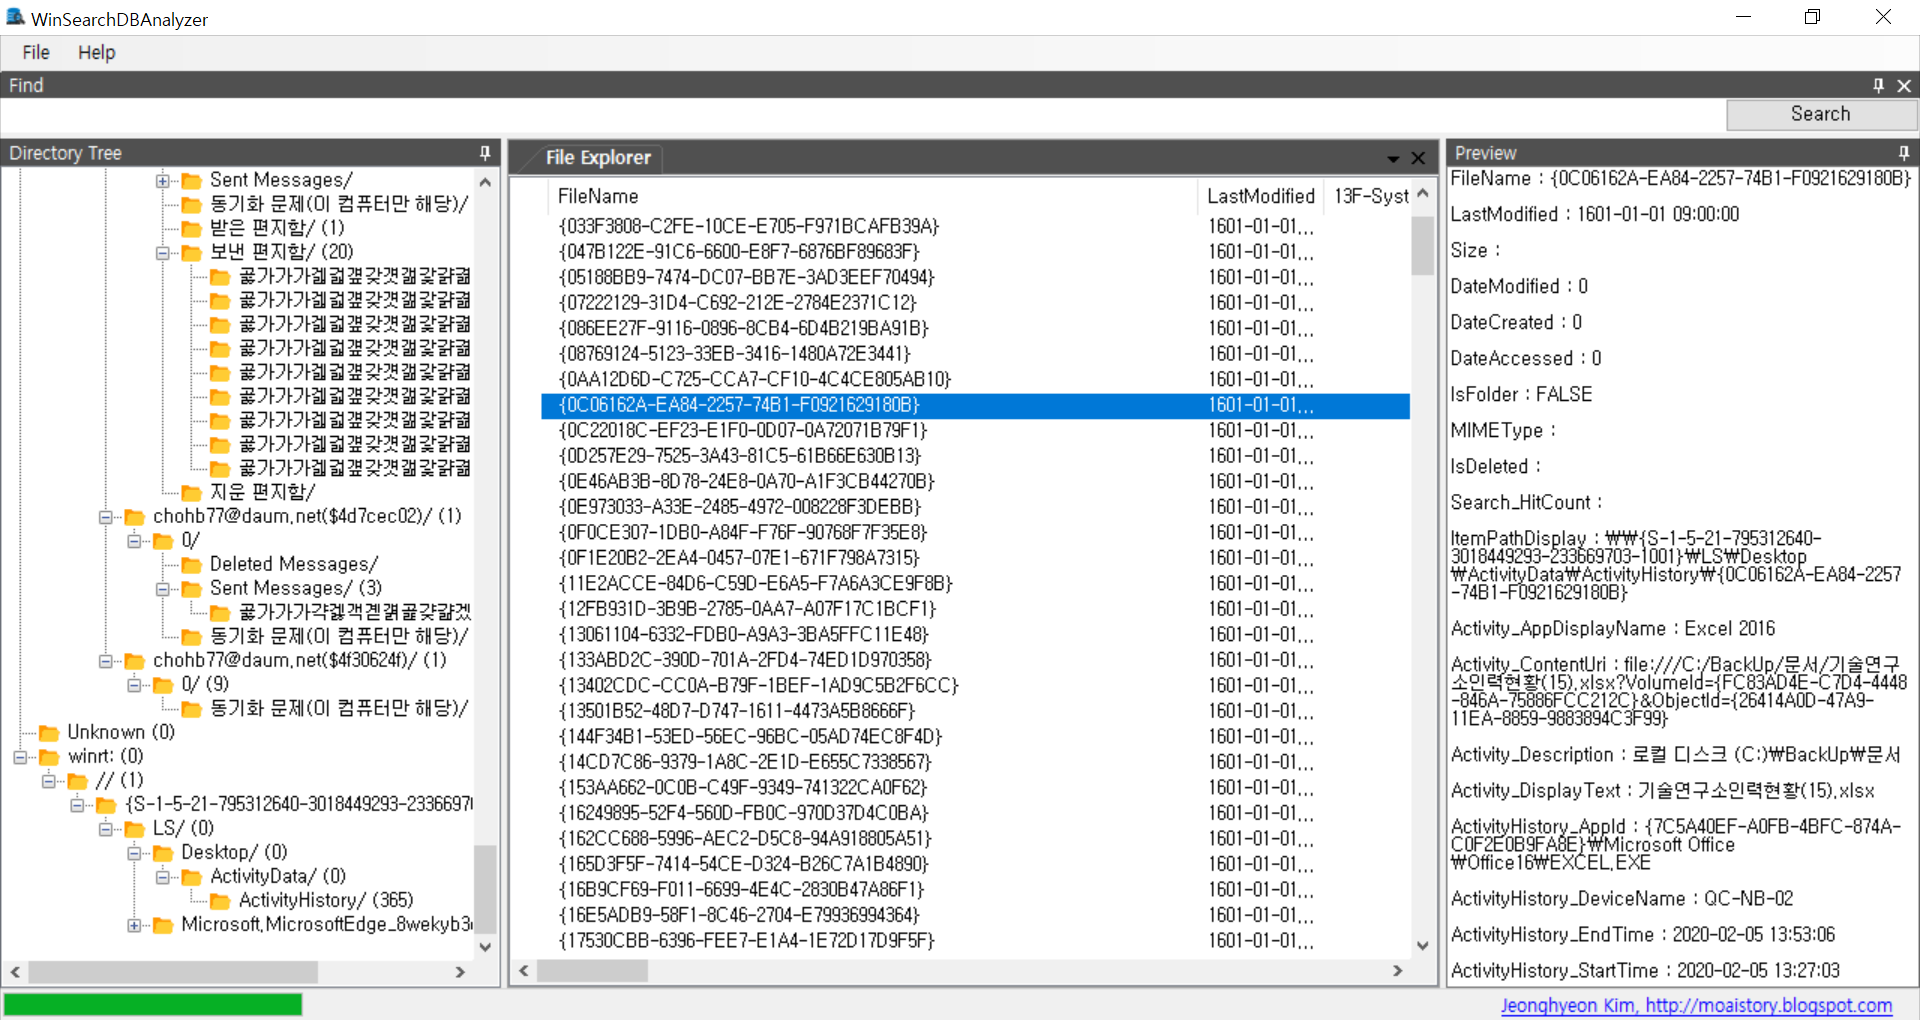This screenshot has width=1920, height=1020.
Task: Open the Help menu
Action: click(97, 52)
